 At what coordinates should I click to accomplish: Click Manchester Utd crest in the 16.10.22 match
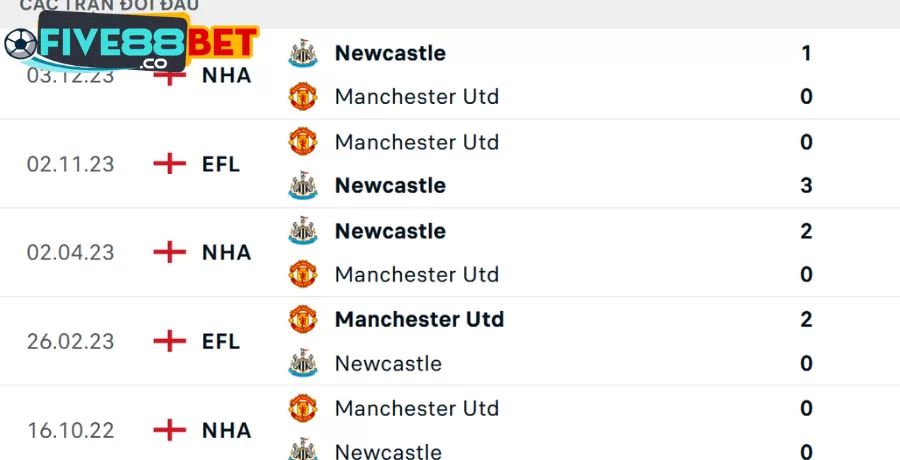[x=302, y=408]
